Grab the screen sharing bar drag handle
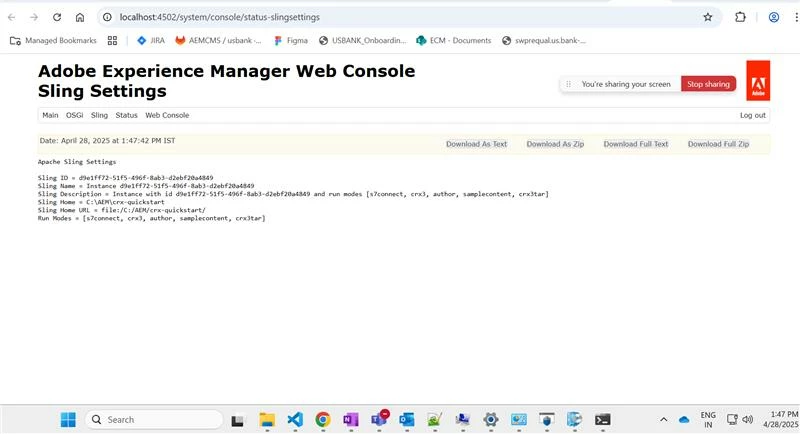 (x=568, y=84)
